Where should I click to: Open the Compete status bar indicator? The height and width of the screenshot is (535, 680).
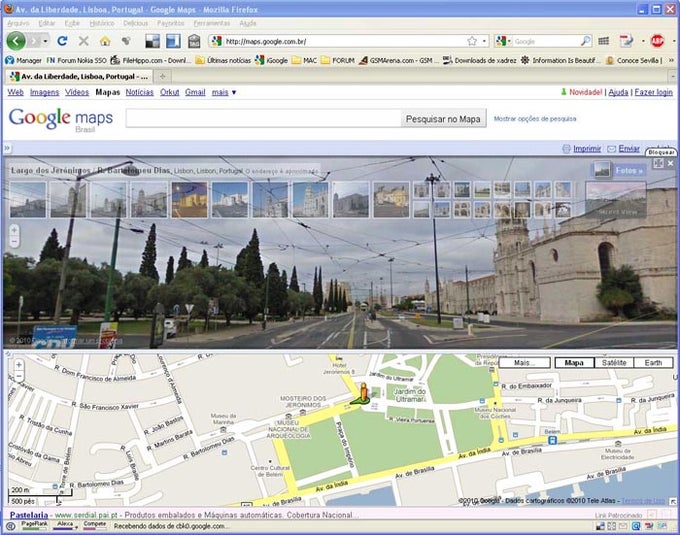pyautogui.click(x=95, y=525)
